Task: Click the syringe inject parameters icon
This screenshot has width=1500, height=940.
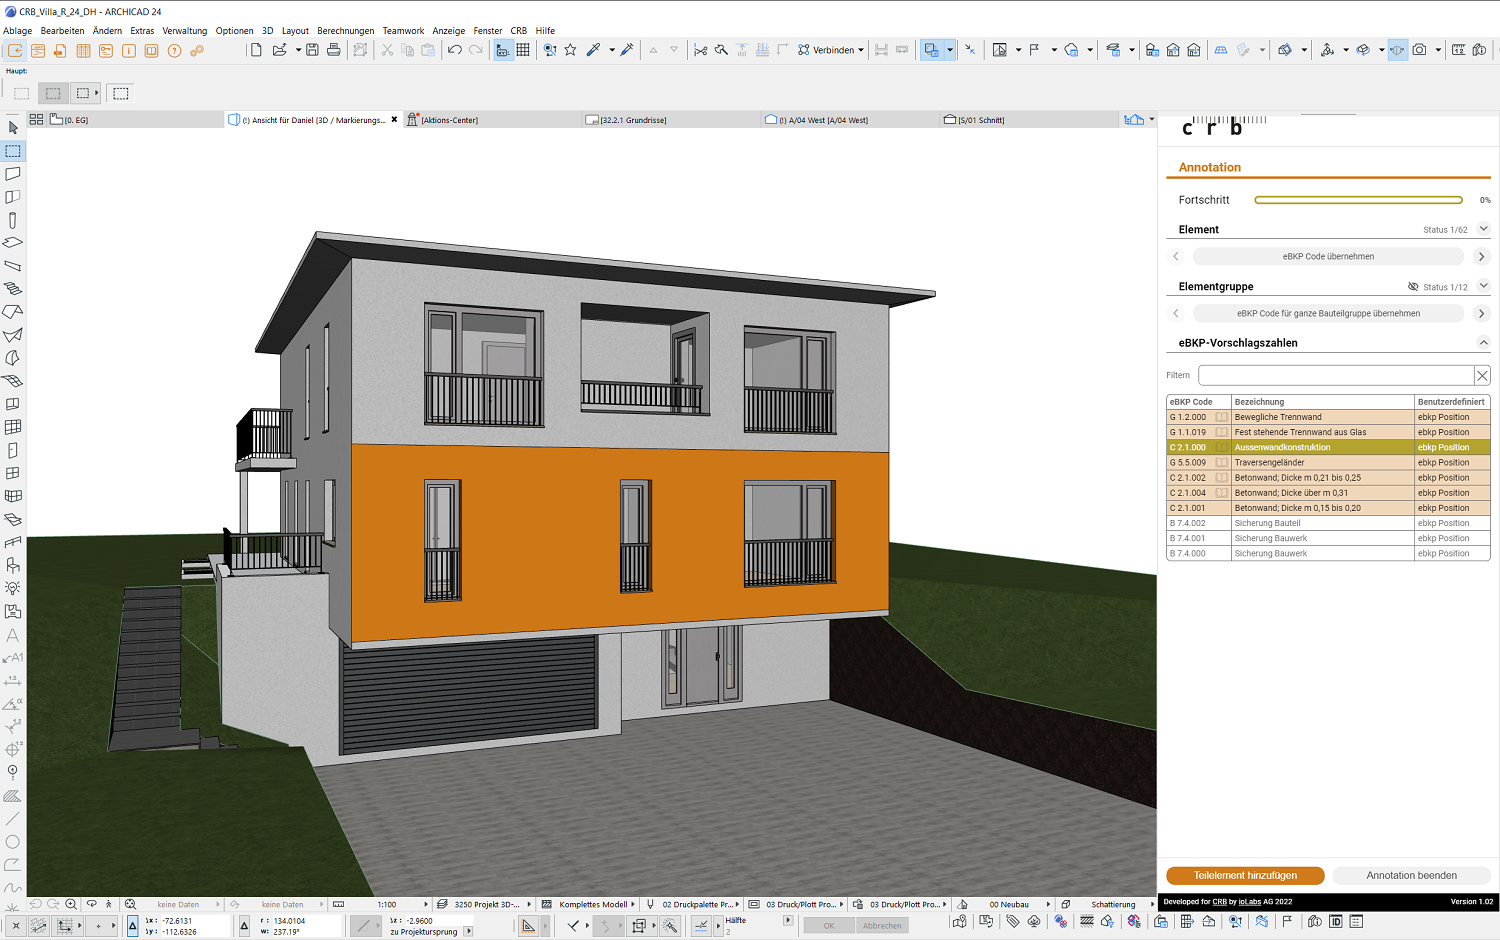Action: click(627, 50)
